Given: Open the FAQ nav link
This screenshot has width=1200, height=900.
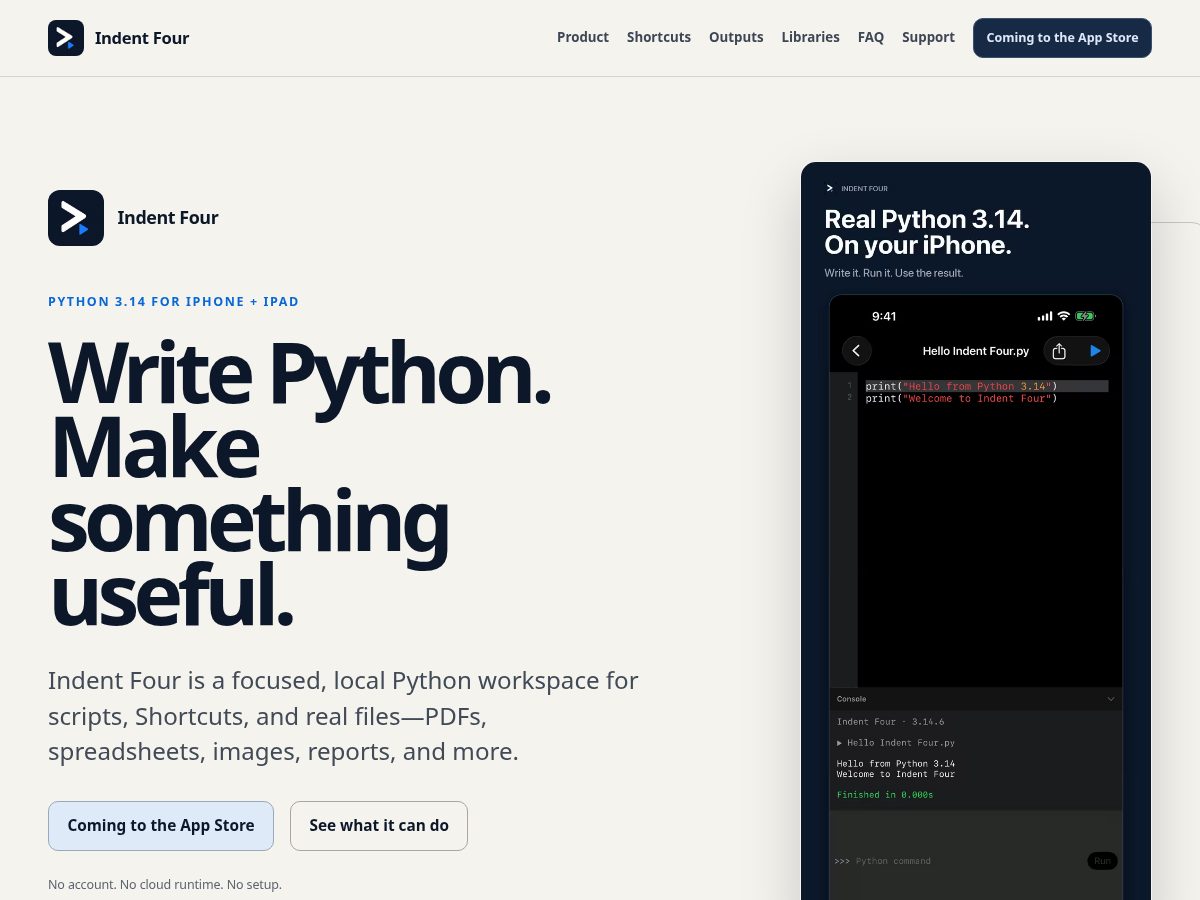Looking at the screenshot, I should point(871,37).
